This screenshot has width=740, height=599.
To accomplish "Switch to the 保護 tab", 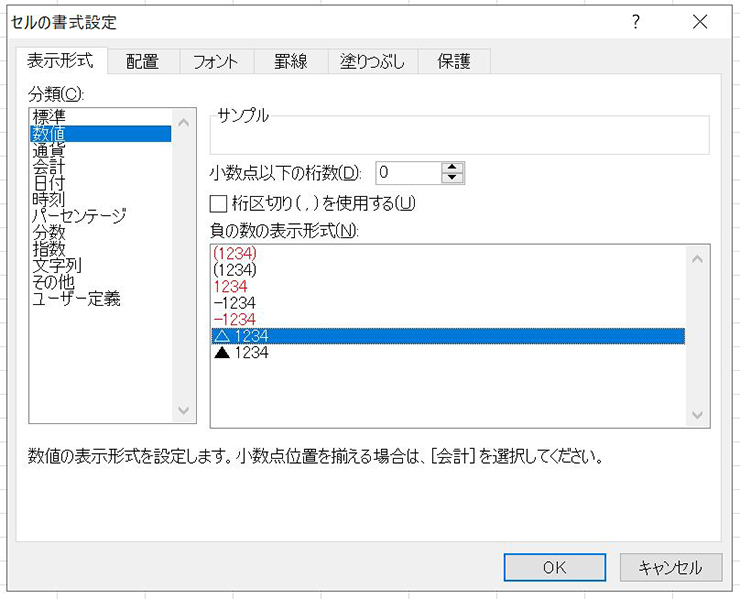I will [454, 61].
